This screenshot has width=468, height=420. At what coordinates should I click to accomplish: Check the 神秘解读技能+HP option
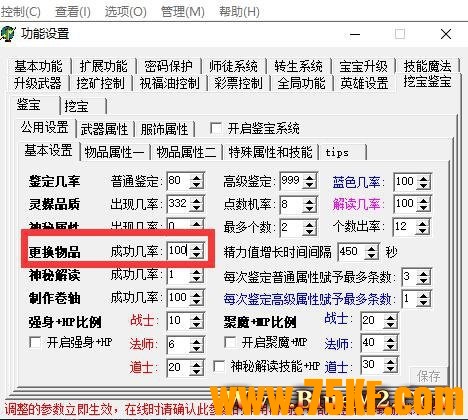coord(219,366)
